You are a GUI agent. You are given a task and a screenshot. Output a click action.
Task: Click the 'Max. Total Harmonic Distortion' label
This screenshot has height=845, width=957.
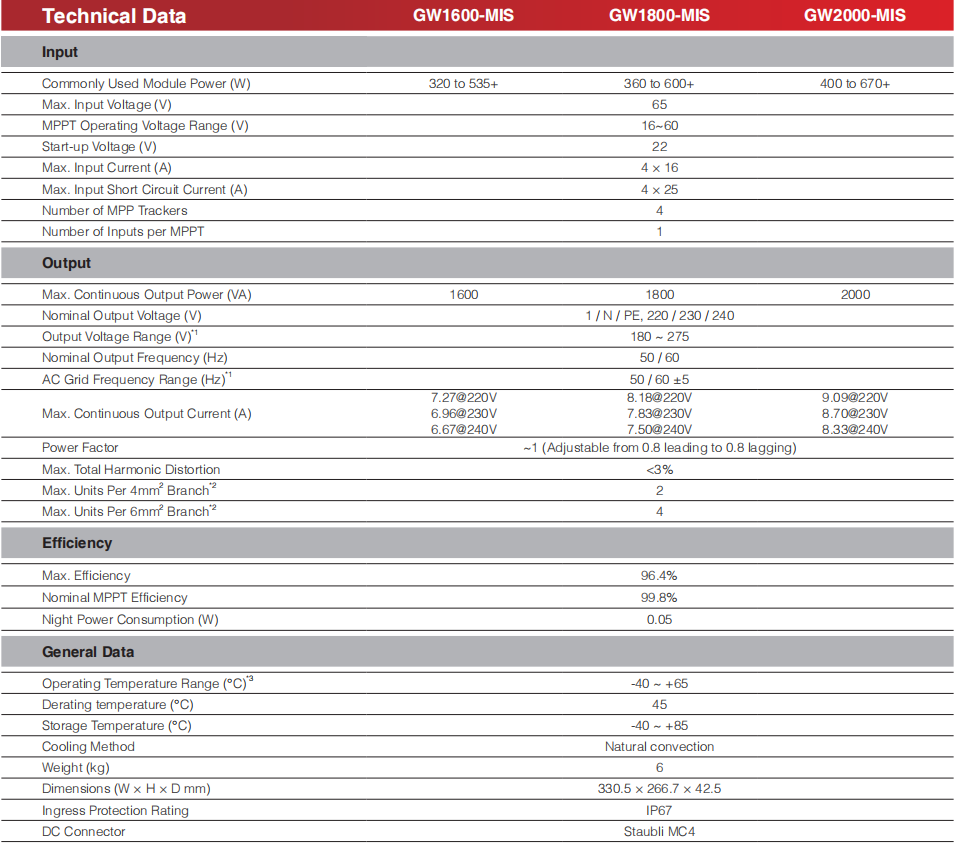[131, 470]
